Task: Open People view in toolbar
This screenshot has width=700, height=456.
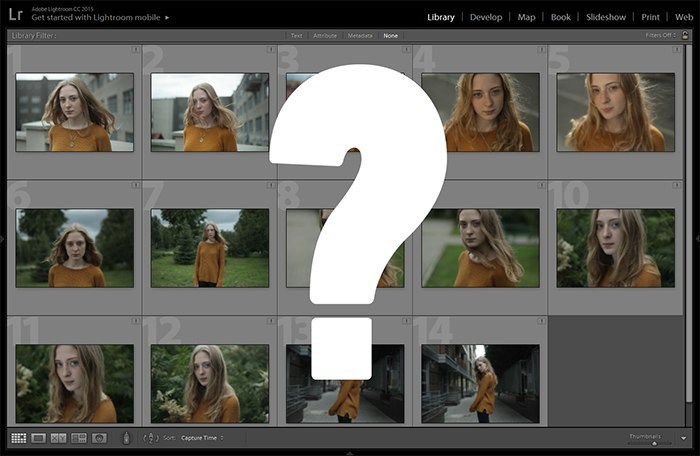Action: [99, 438]
